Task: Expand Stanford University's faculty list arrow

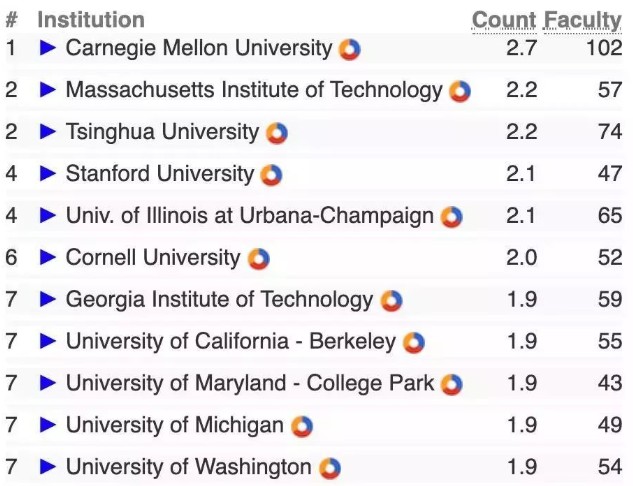Action: coord(48,174)
